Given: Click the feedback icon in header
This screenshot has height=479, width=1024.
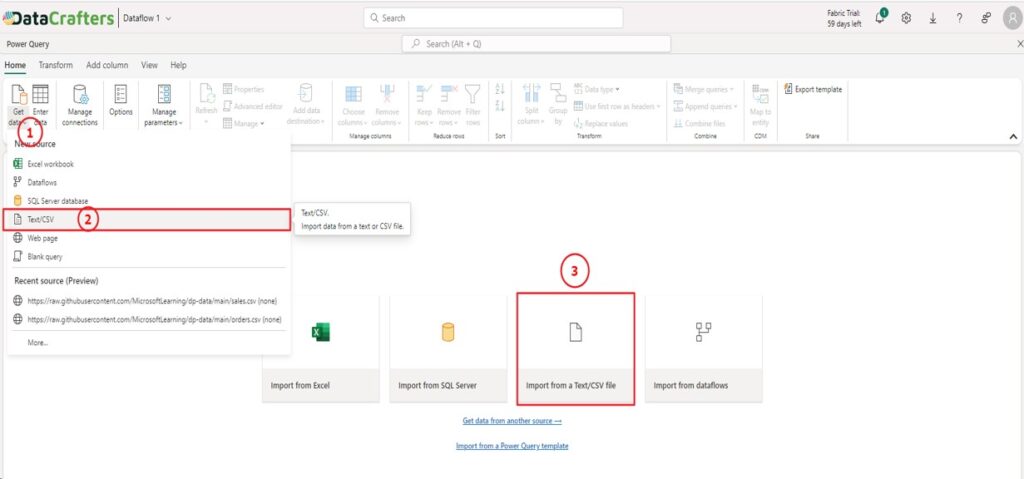Looking at the screenshot, I should click(986, 18).
